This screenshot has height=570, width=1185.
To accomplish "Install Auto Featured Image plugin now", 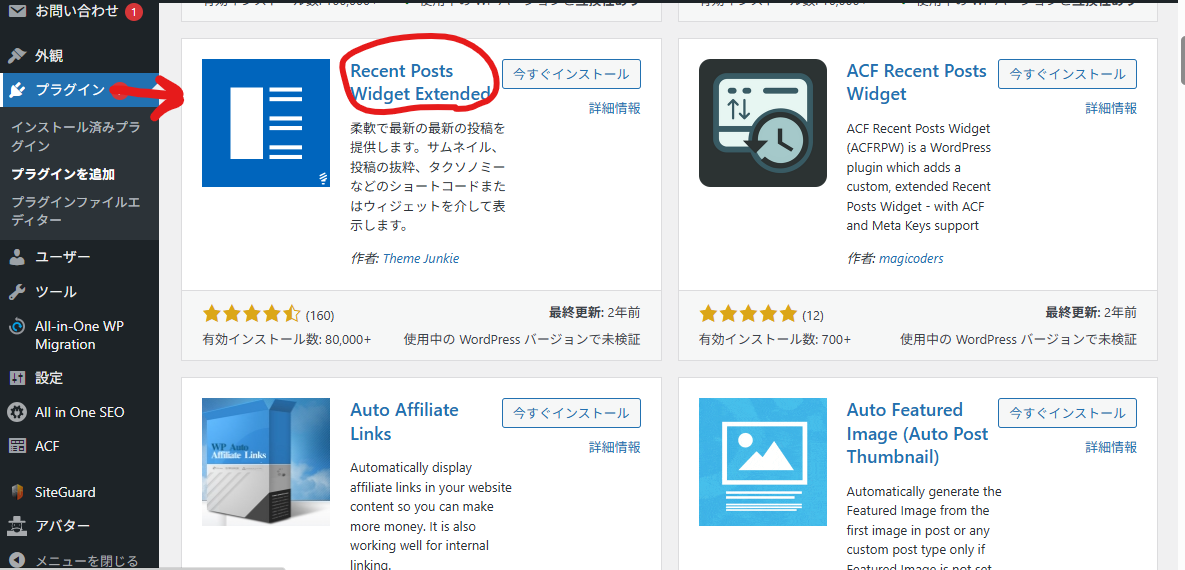I will pyautogui.click(x=1067, y=414).
